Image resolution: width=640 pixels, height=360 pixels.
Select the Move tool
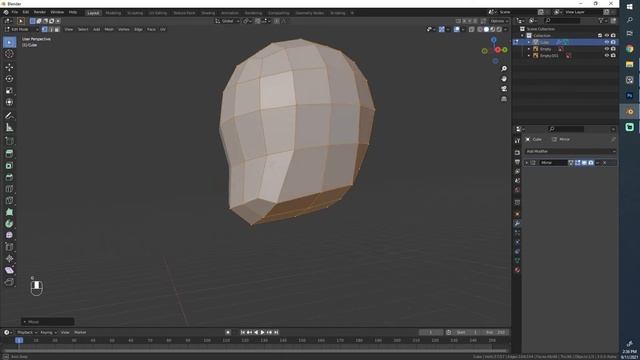[9, 67]
